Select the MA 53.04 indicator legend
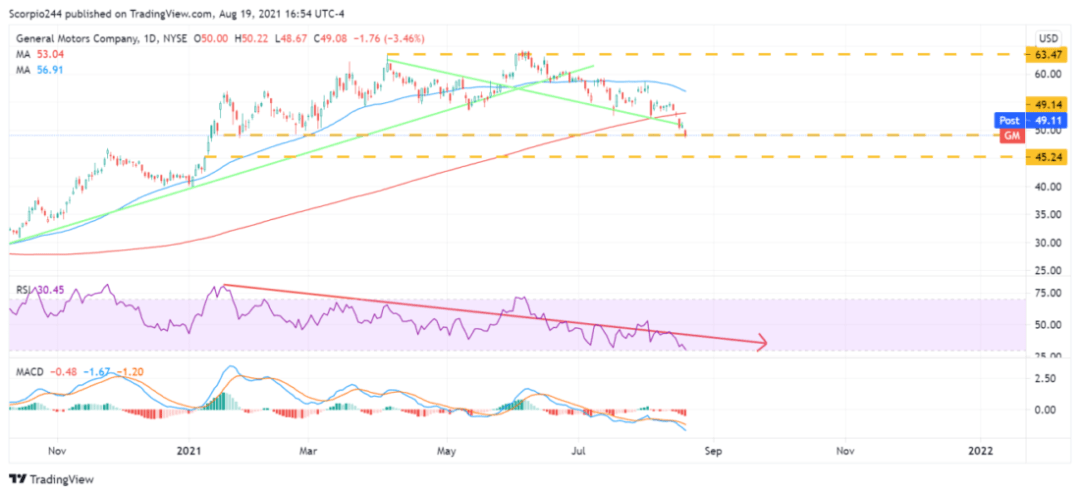 38,54
